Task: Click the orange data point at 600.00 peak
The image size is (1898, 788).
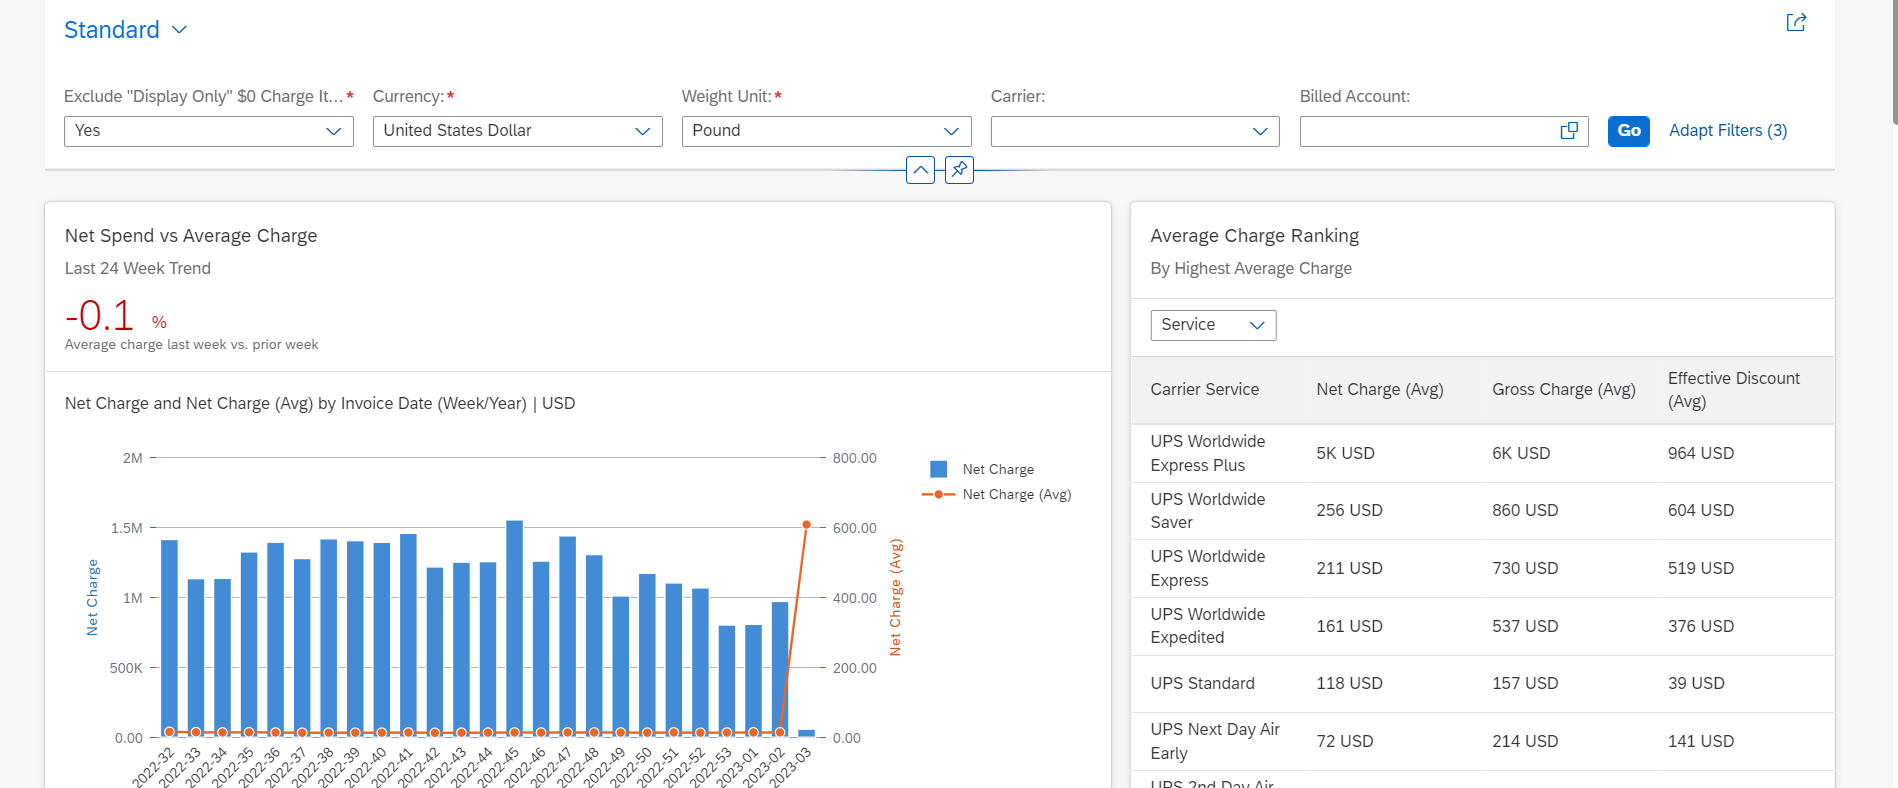Action: point(806,525)
